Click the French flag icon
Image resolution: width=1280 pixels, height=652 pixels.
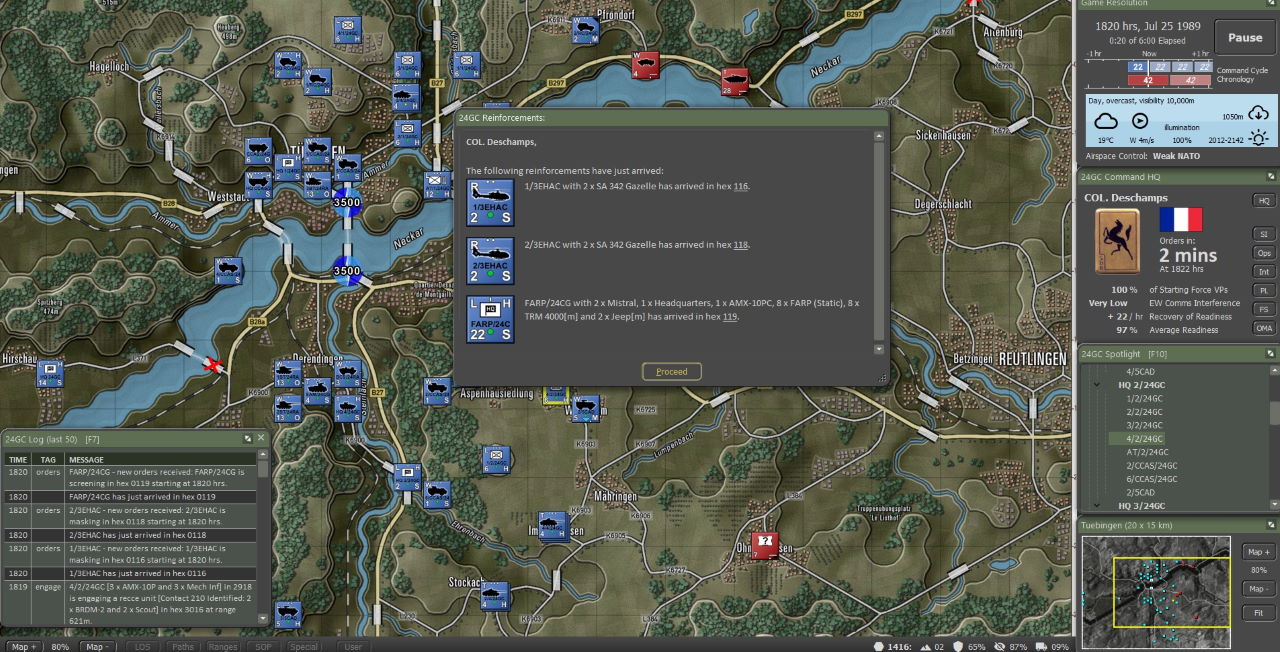[x=1180, y=220]
